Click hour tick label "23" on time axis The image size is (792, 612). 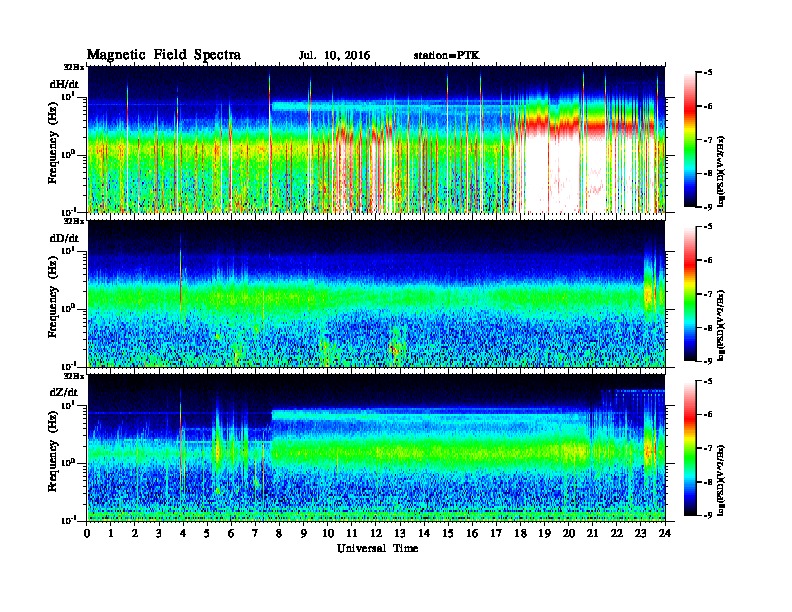(641, 533)
